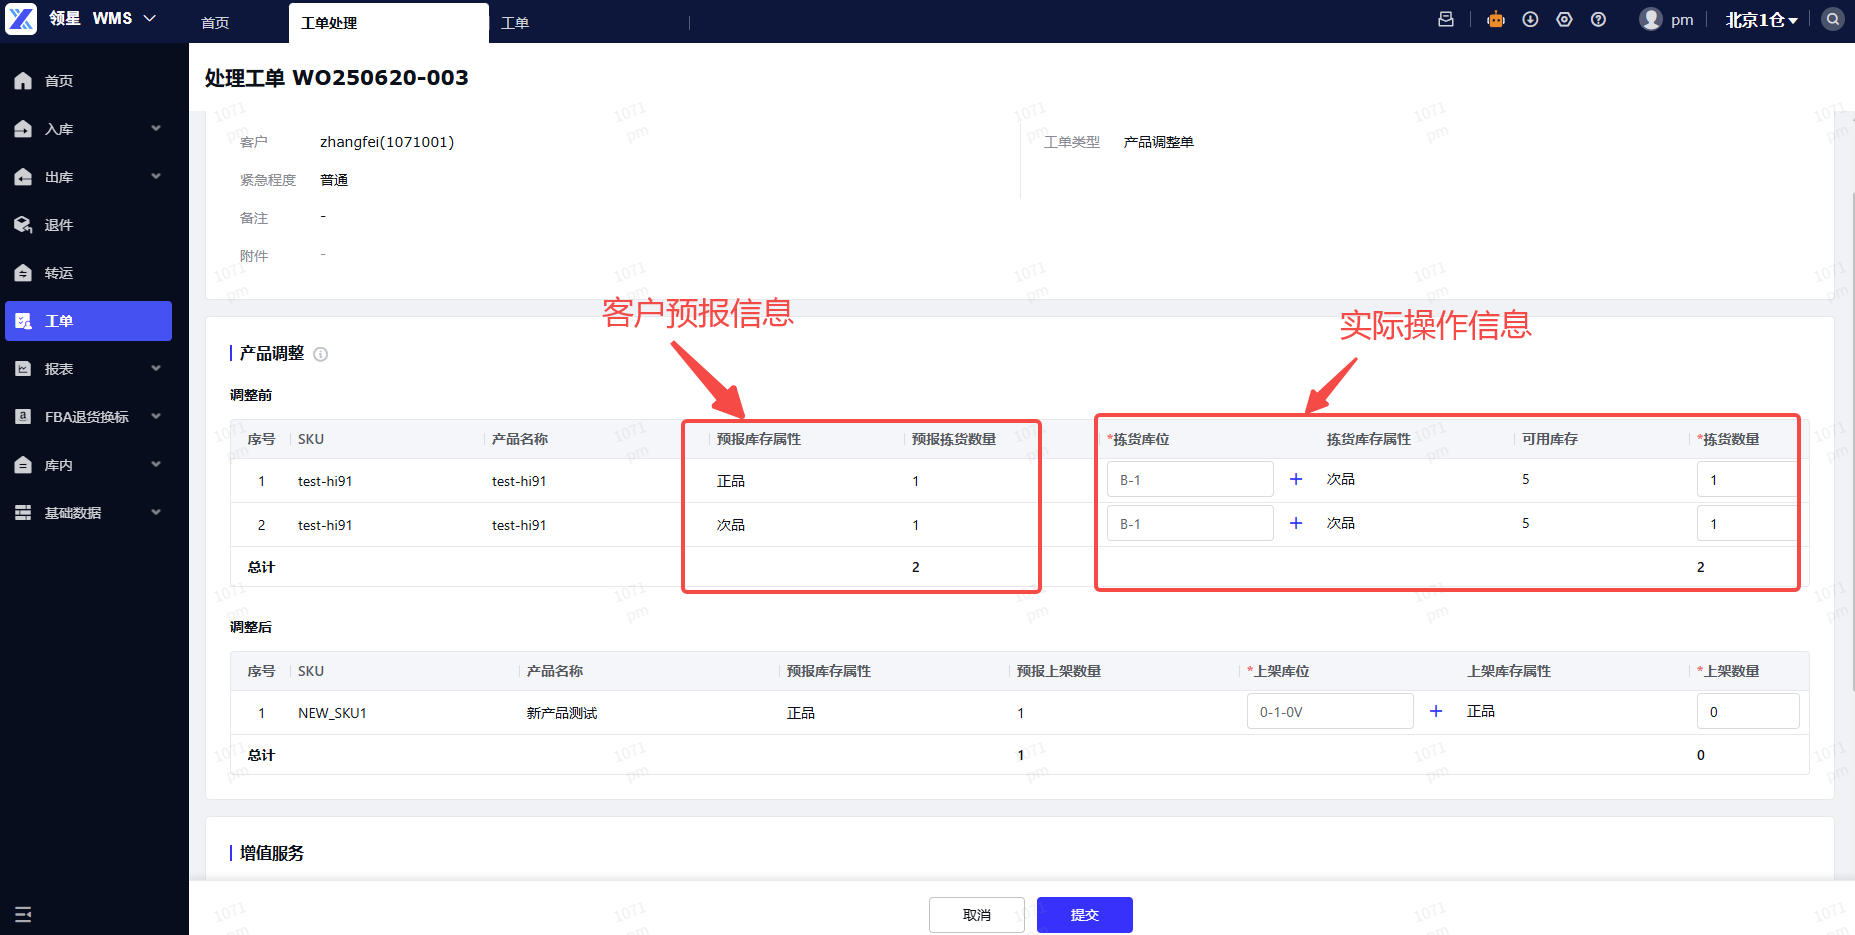1855x935 pixels.
Task: Open the 北京1仓 warehouse dropdown
Action: (x=1762, y=20)
